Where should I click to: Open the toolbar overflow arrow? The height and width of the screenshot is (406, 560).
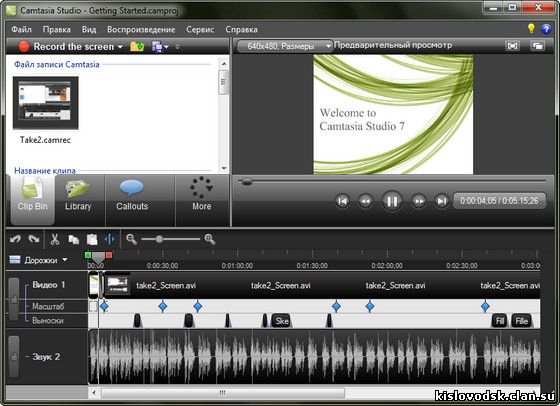178,47
